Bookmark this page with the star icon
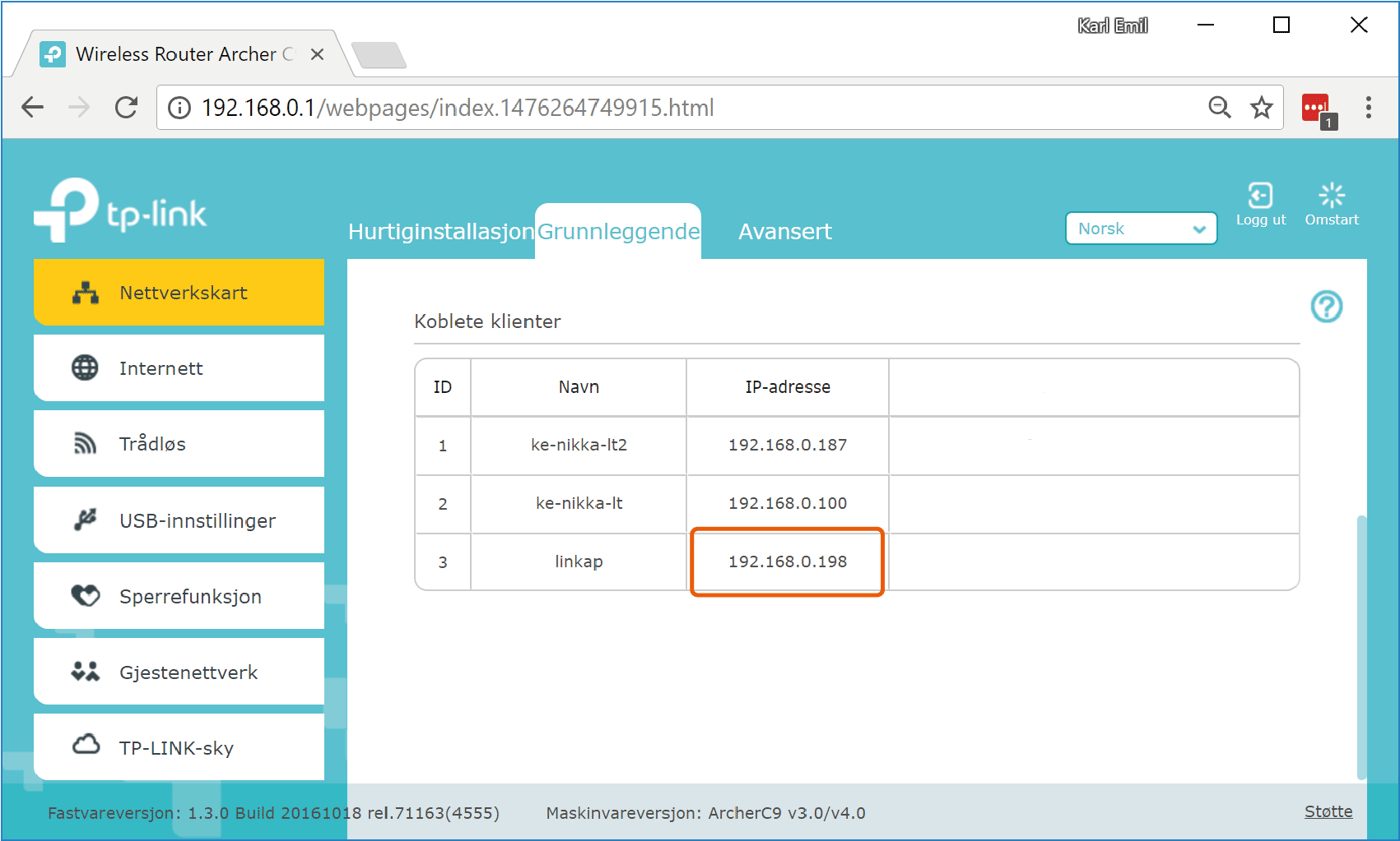 tap(1262, 107)
